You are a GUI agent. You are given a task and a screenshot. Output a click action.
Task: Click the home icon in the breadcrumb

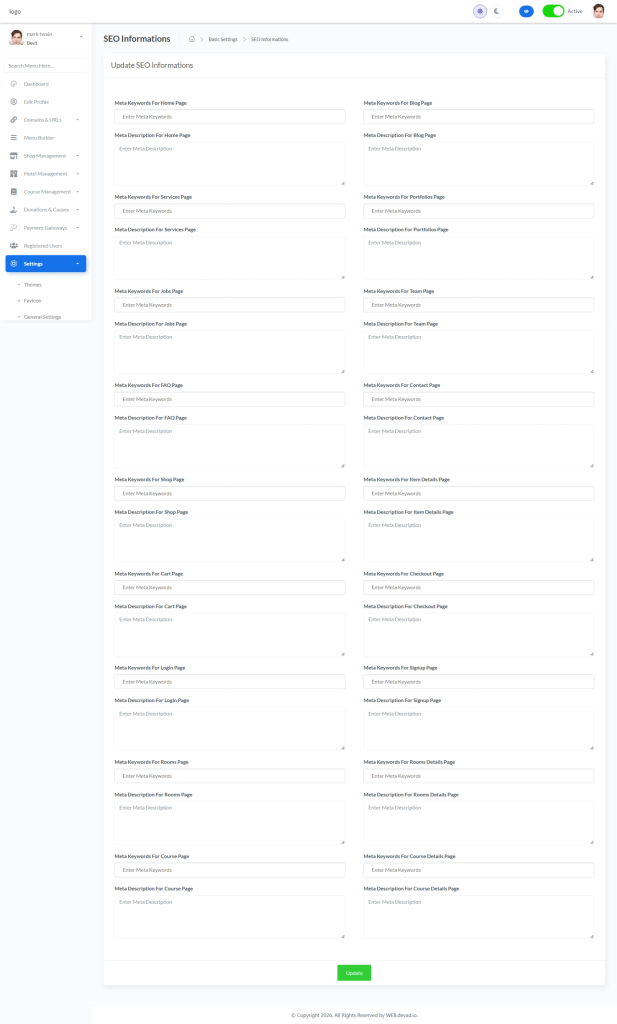(x=192, y=39)
